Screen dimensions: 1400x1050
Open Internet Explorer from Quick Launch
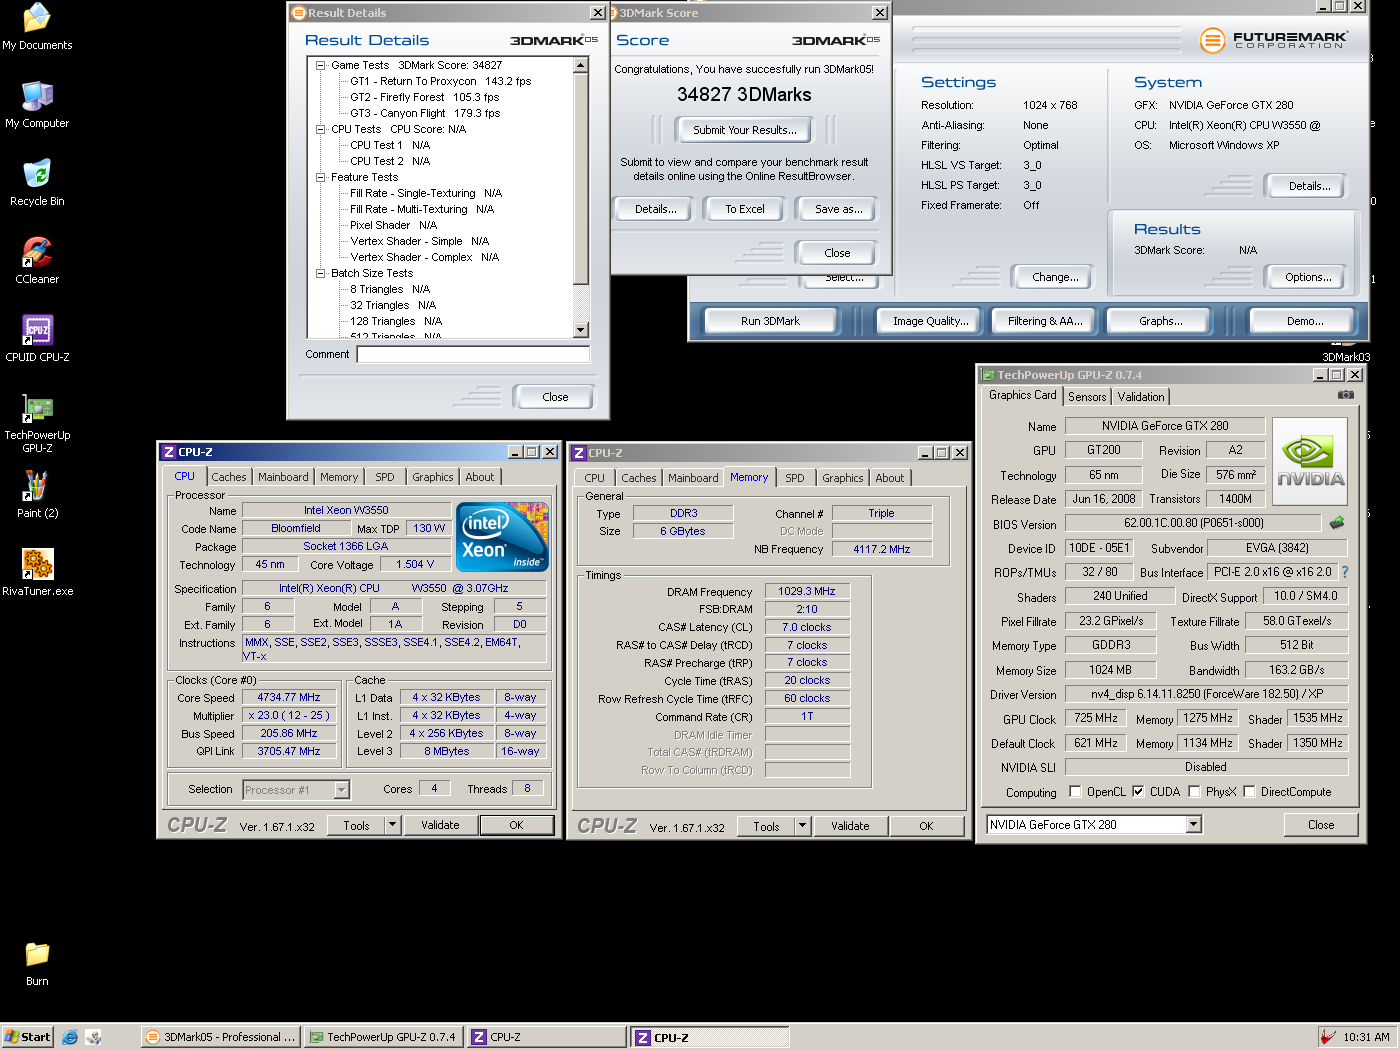[x=70, y=1037]
